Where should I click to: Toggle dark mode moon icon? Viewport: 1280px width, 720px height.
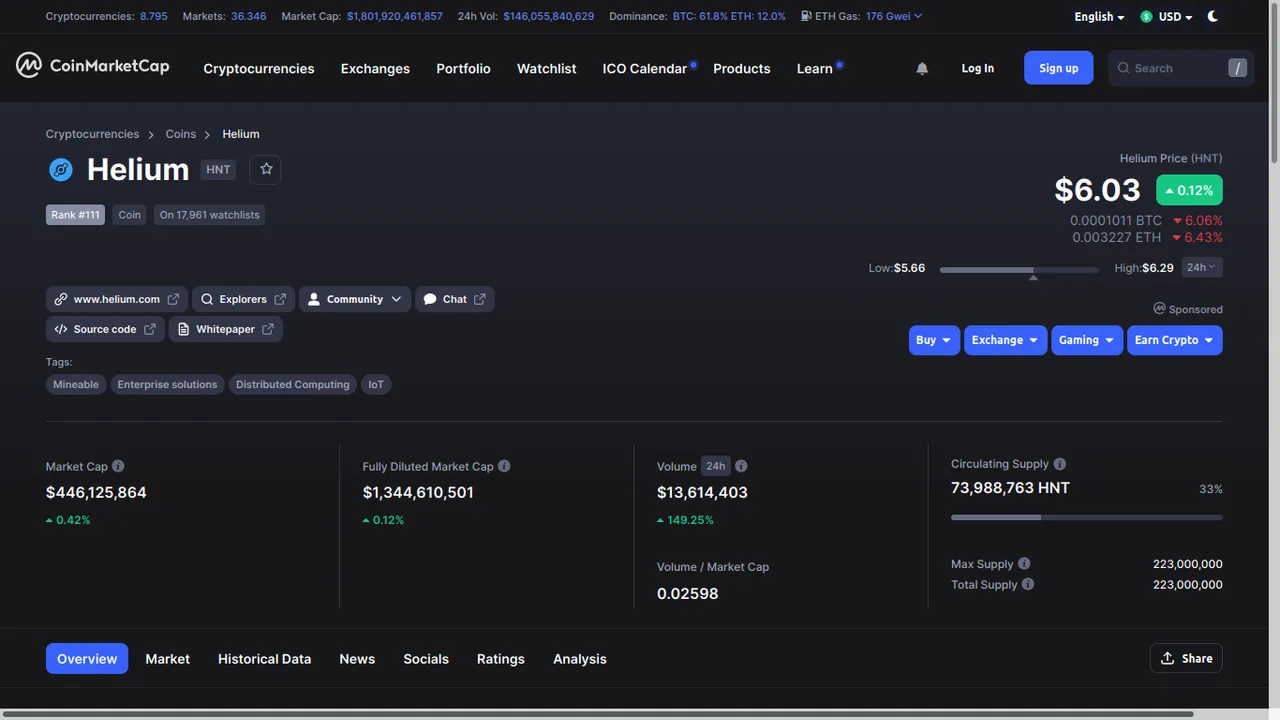1213,16
